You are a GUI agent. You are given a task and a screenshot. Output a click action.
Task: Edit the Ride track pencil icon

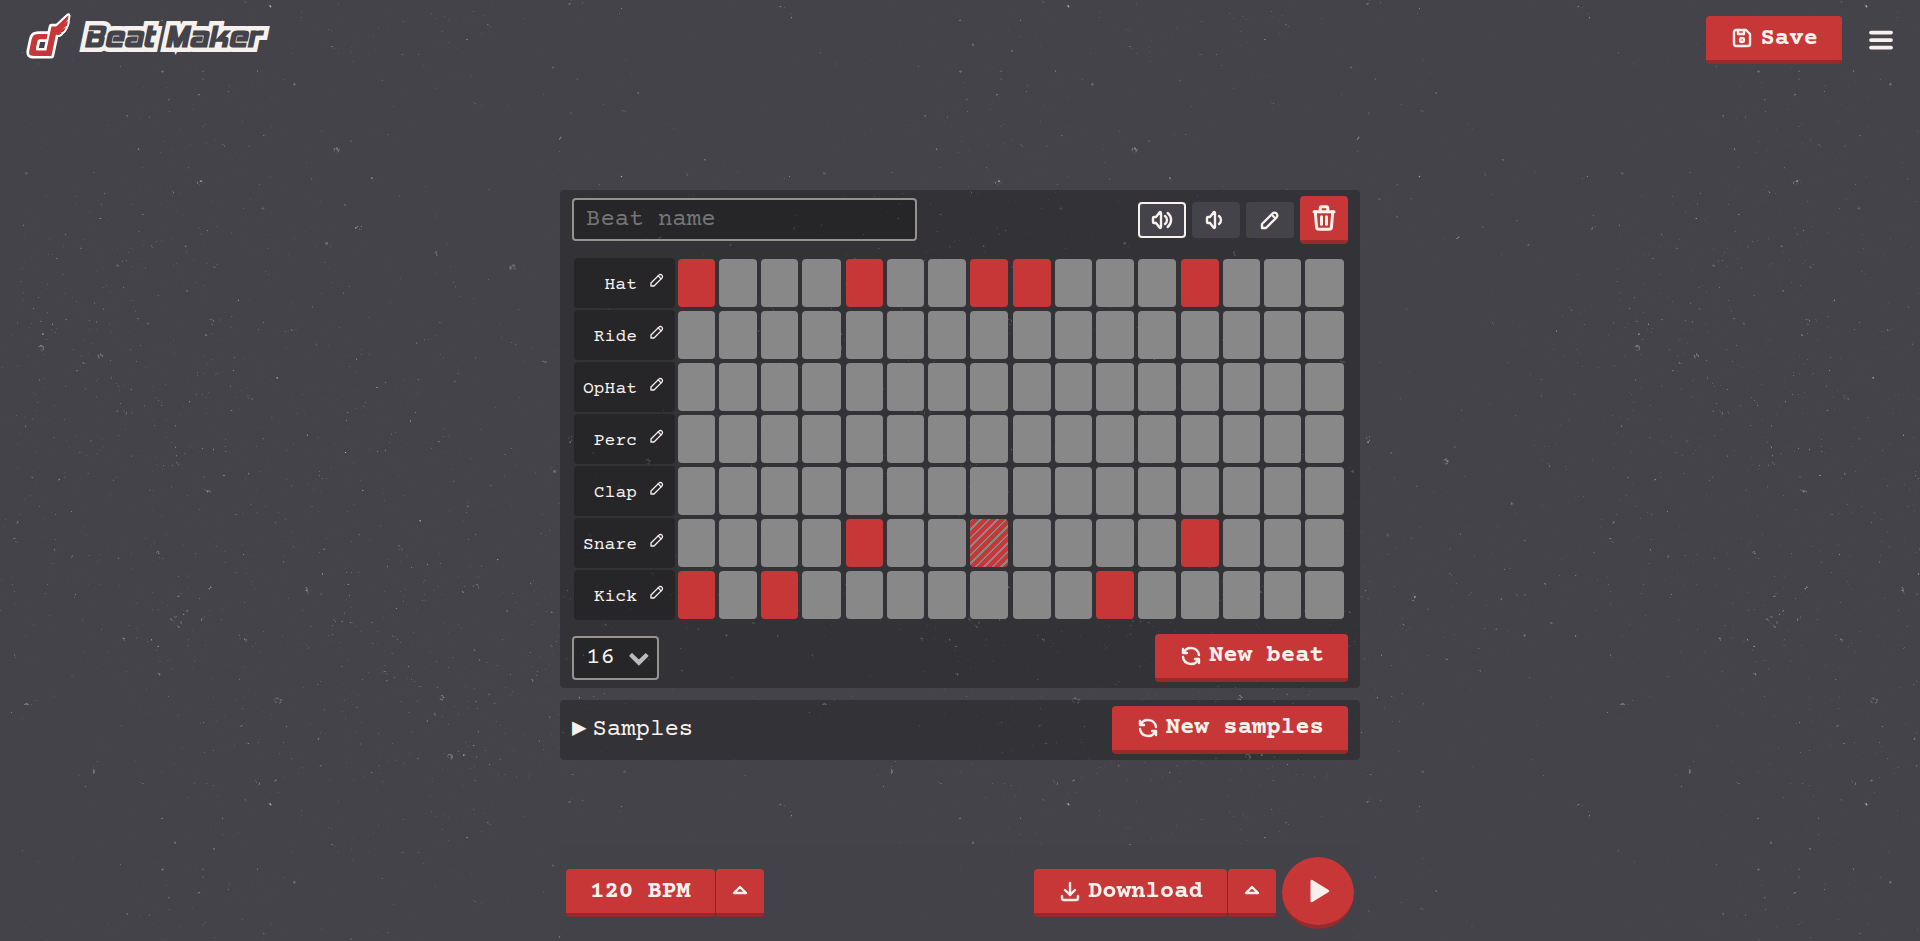coord(656,333)
